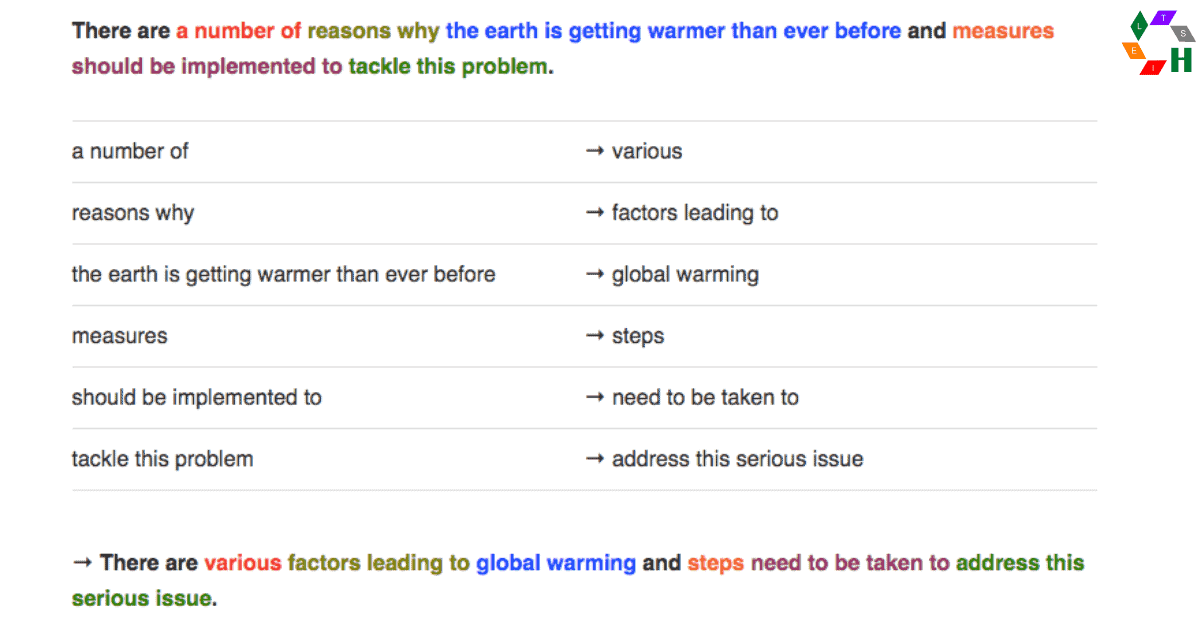Screen dimensions: 1200x628
Task: Select the 'should be implemented to' row text
Action: coord(197,398)
